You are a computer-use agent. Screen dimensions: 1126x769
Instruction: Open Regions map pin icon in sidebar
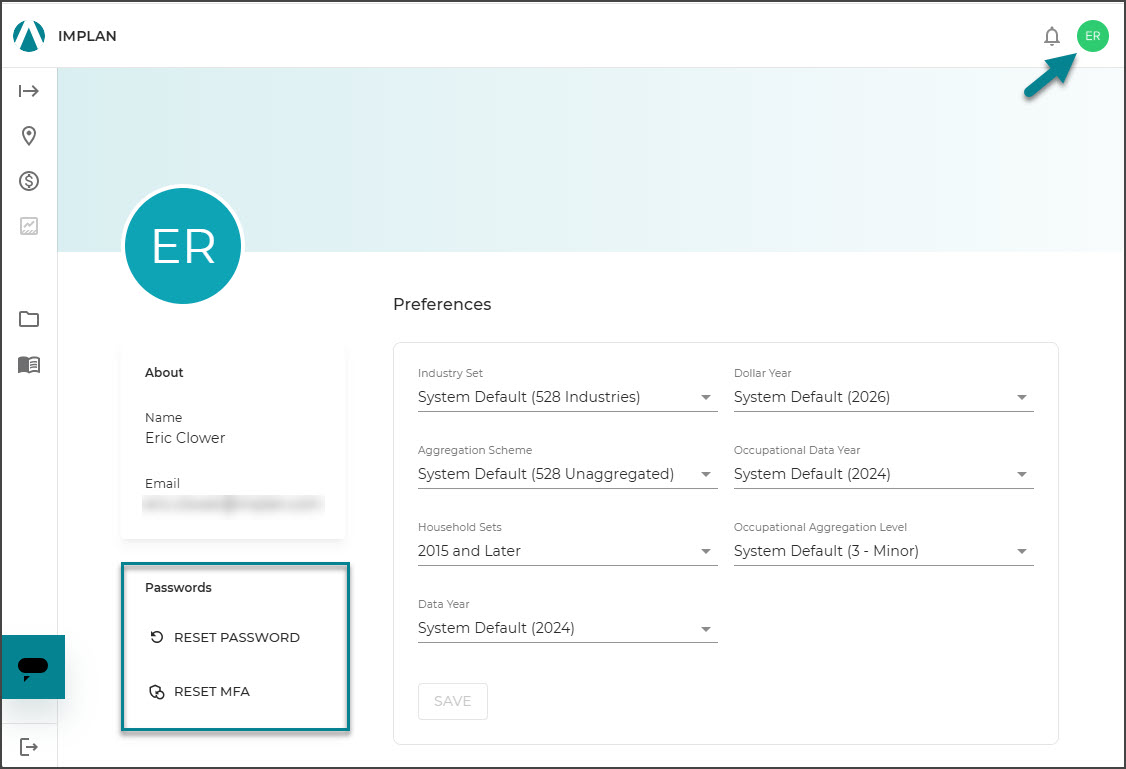(29, 136)
